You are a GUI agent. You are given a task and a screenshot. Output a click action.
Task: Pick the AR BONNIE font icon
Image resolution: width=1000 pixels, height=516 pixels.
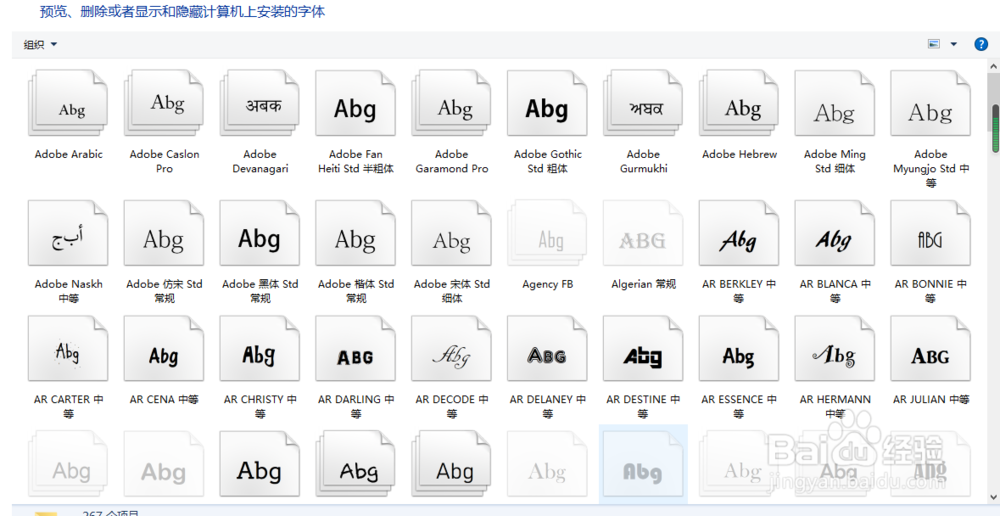click(930, 233)
